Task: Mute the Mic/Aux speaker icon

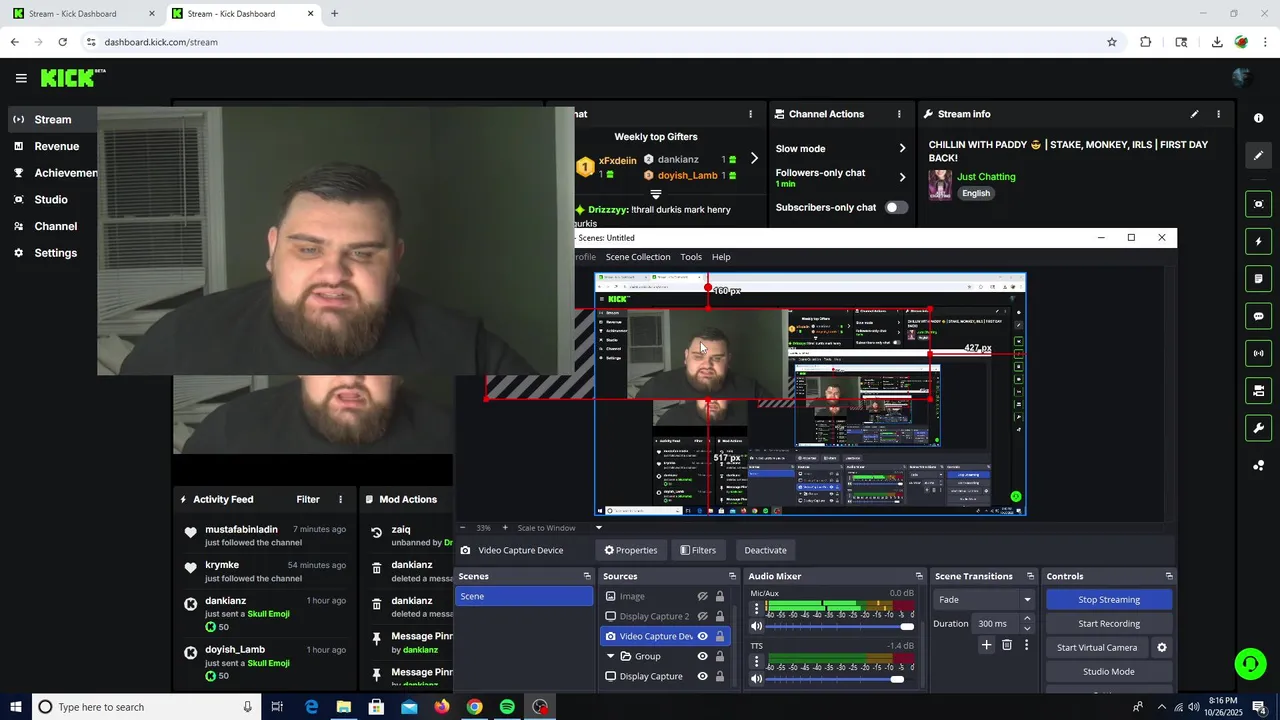Action: [x=756, y=626]
